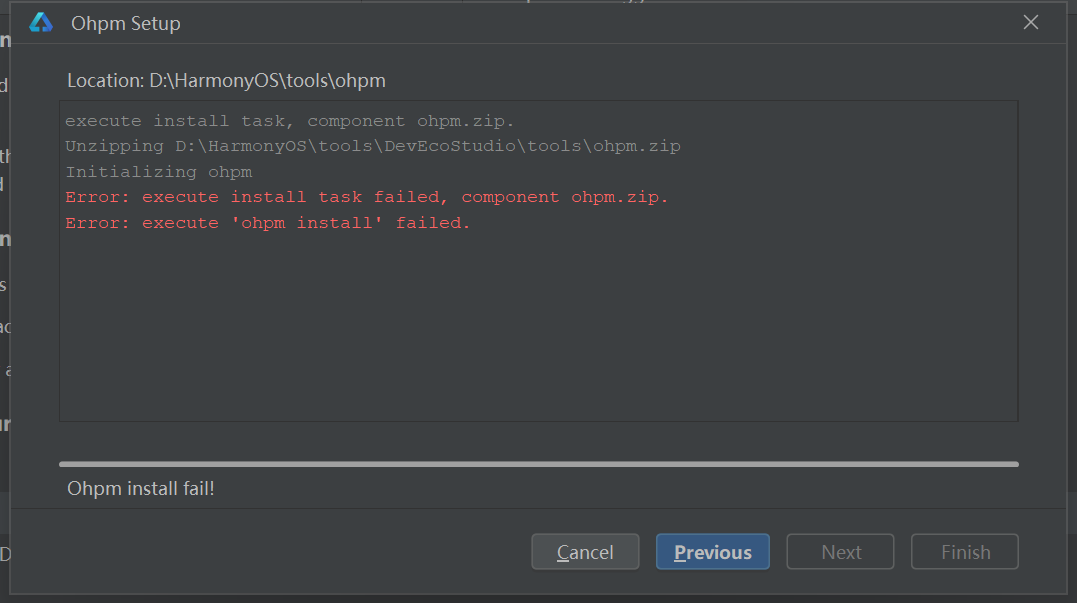Click the 'execute install task, component ohpm.zip.' log line
The image size is (1077, 603).
click(289, 121)
